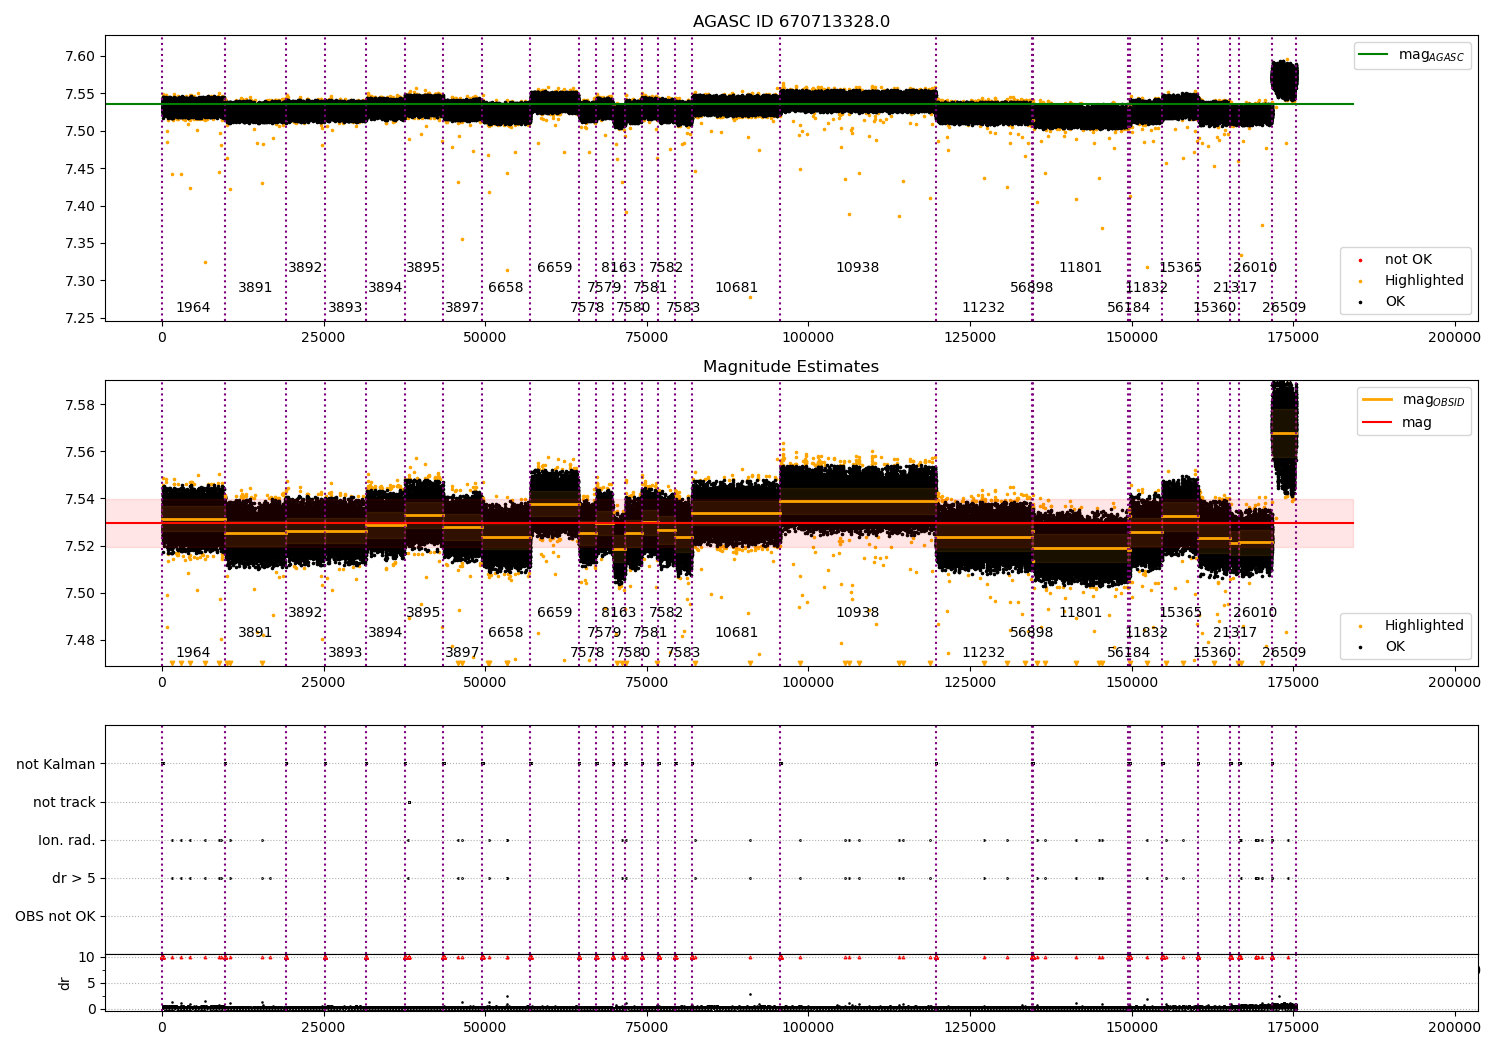Click OBSID label 26509 in Magnitude Estimates plot
This screenshot has width=1500, height=1050.
click(x=1284, y=653)
